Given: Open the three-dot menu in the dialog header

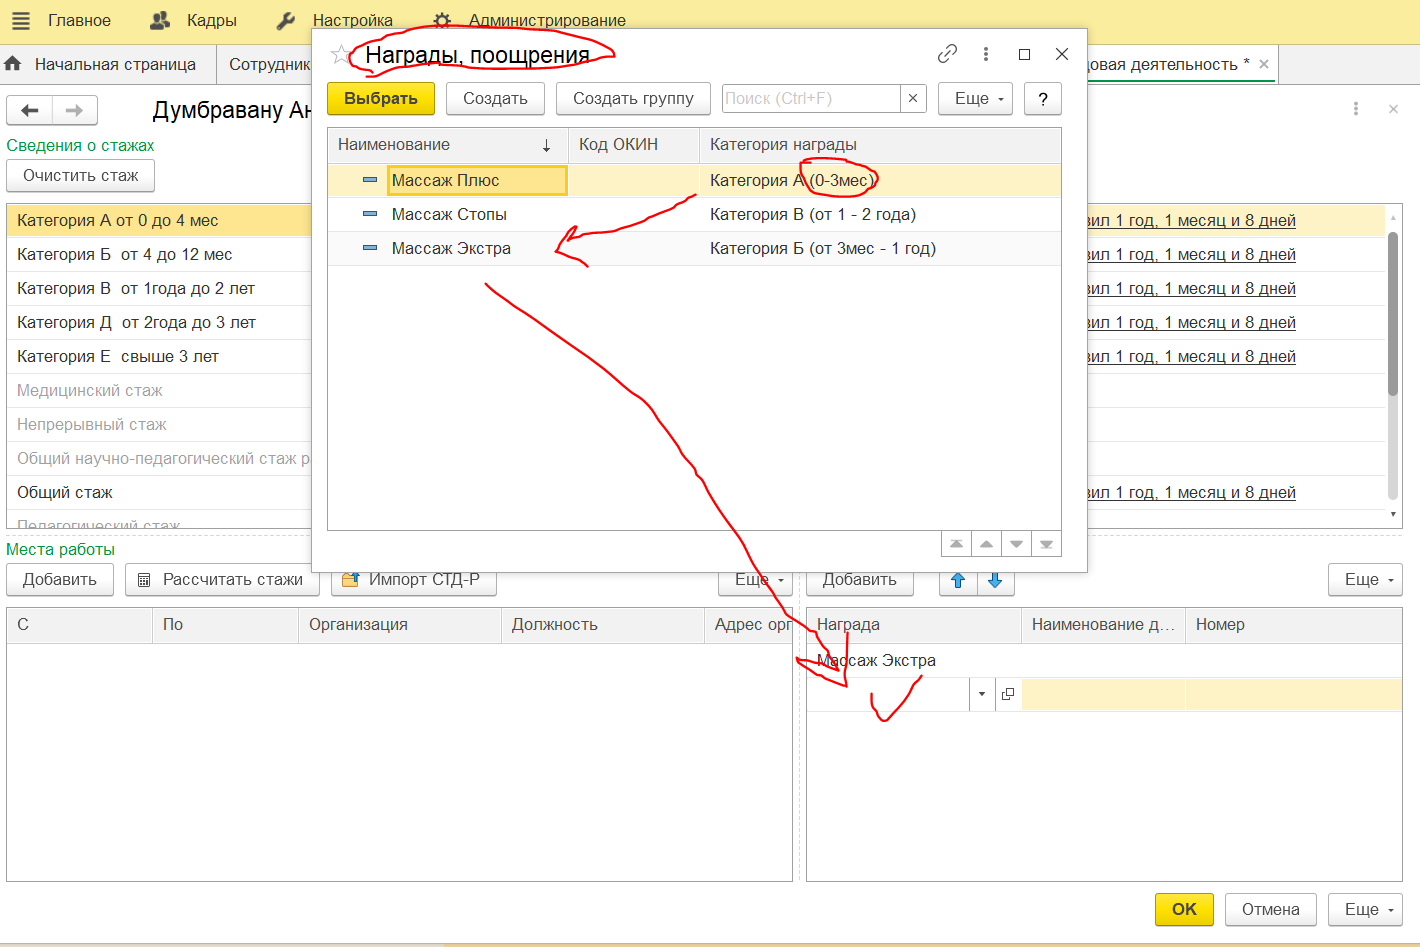Looking at the screenshot, I should pyautogui.click(x=986, y=54).
